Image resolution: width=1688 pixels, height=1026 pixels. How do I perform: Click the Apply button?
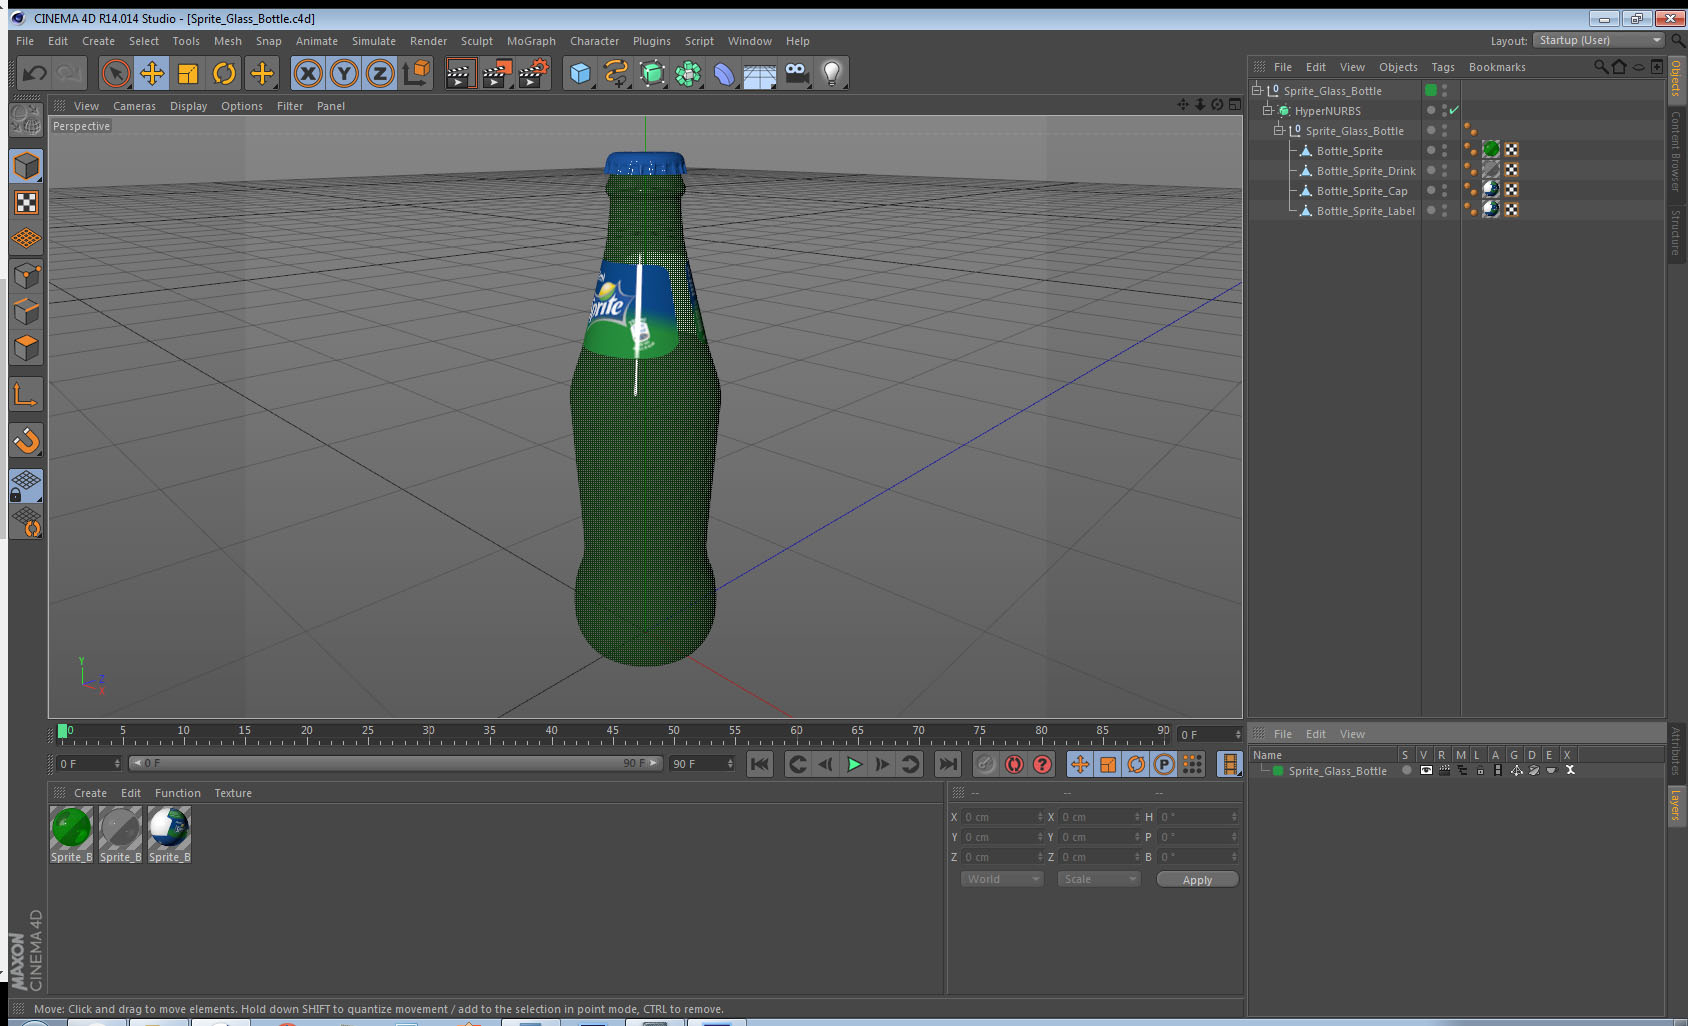point(1197,879)
